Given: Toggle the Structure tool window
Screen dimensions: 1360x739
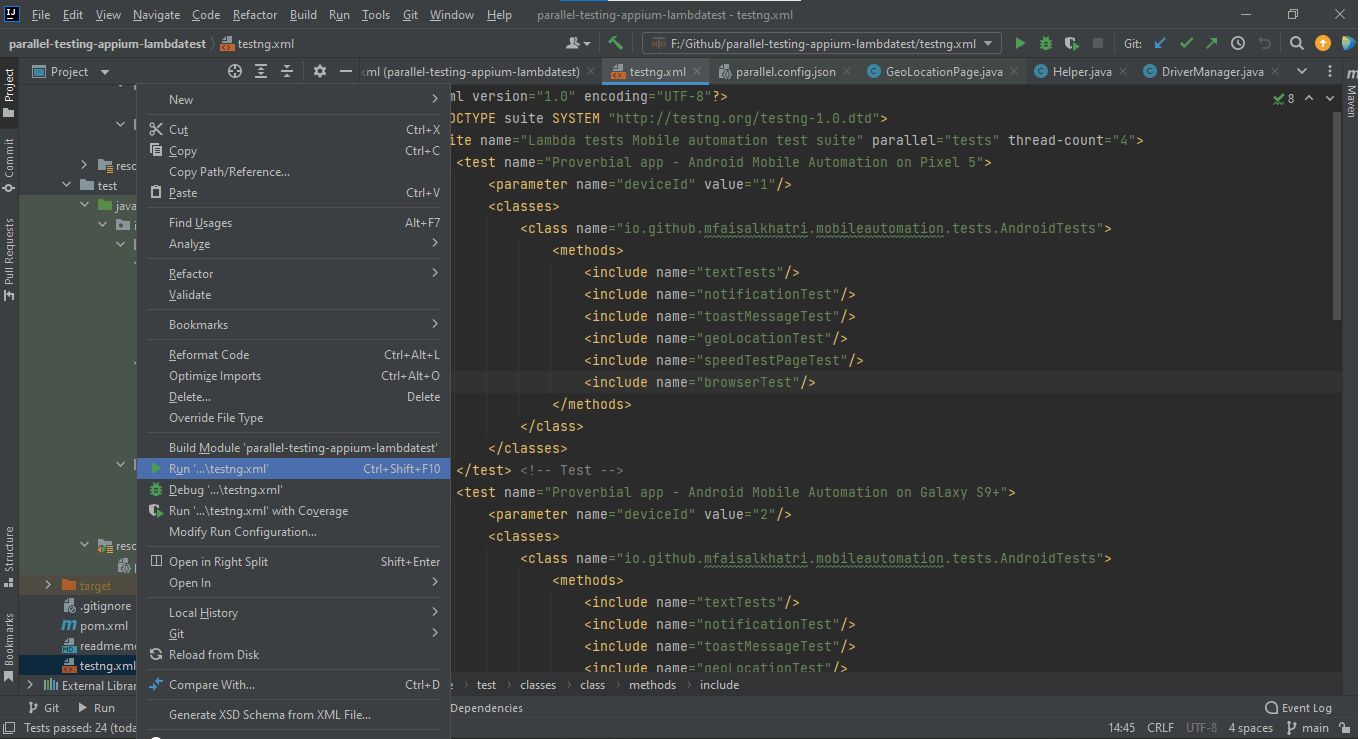Looking at the screenshot, I should tap(10, 553).
